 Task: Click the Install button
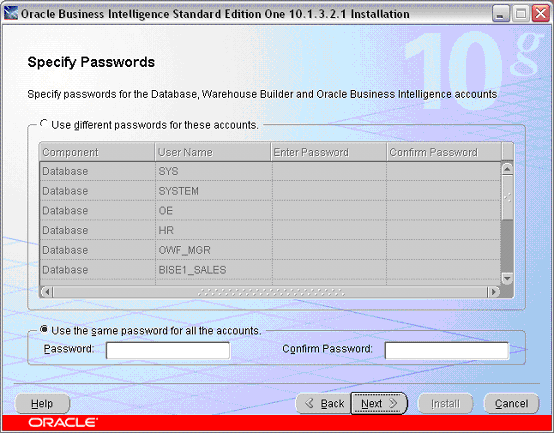click(445, 403)
